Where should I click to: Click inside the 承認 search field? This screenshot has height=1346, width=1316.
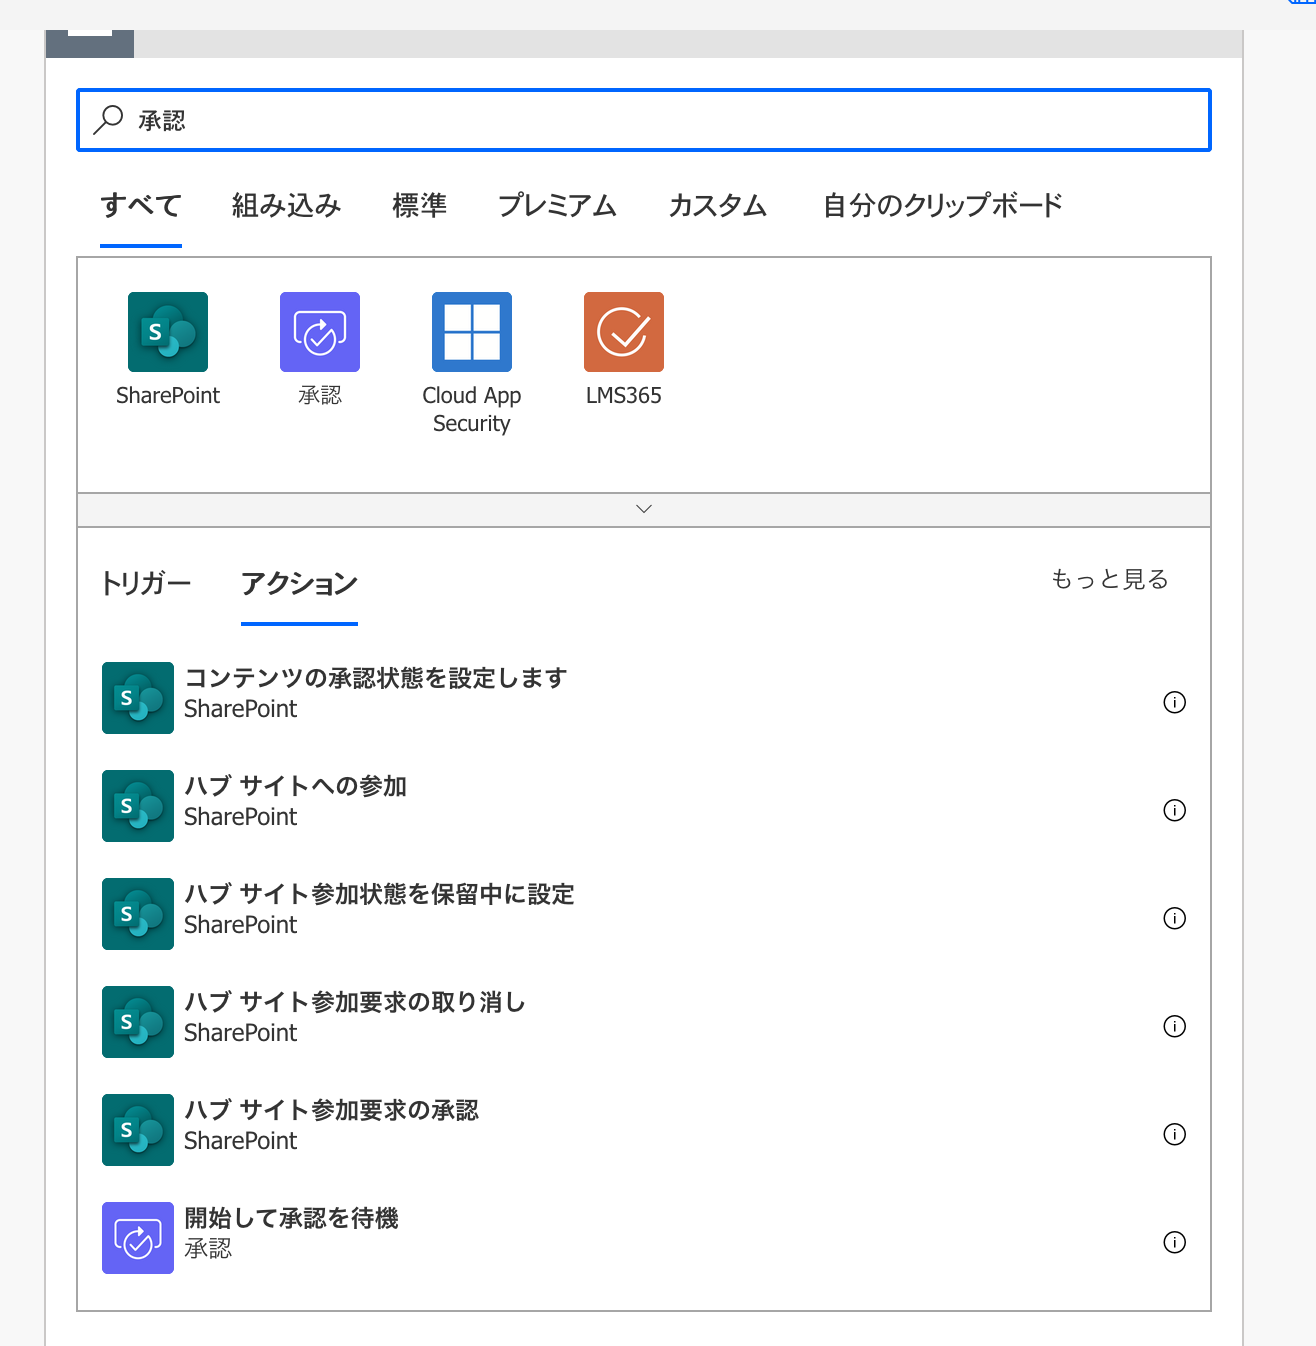(400, 120)
